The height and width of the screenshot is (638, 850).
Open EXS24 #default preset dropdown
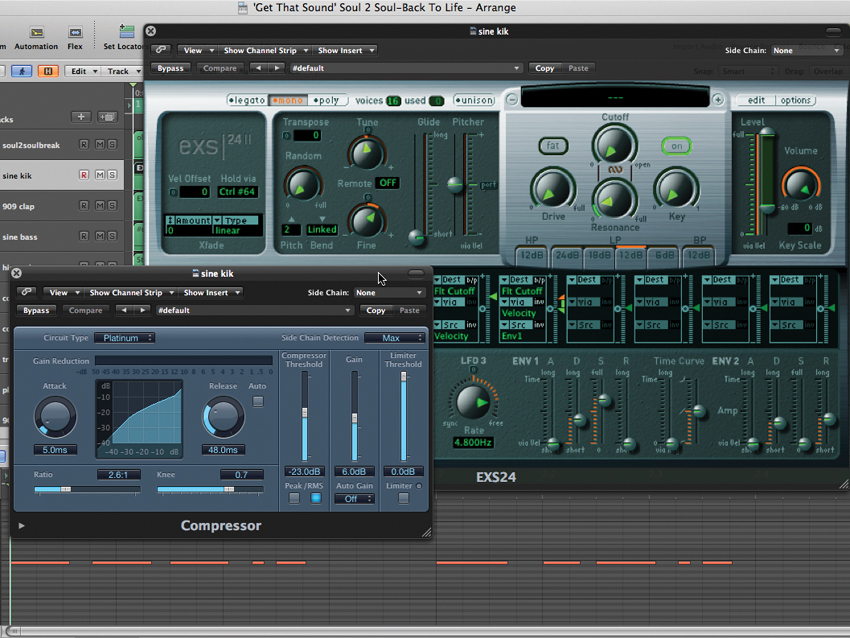point(405,68)
